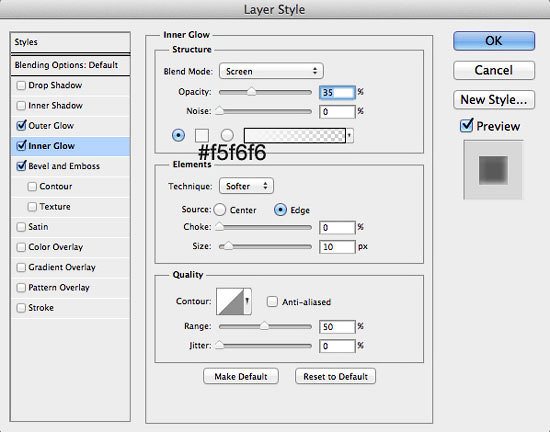Viewport: 550px width, 432px height.
Task: Click the Jitter slider handle
Action: pyautogui.click(x=219, y=346)
